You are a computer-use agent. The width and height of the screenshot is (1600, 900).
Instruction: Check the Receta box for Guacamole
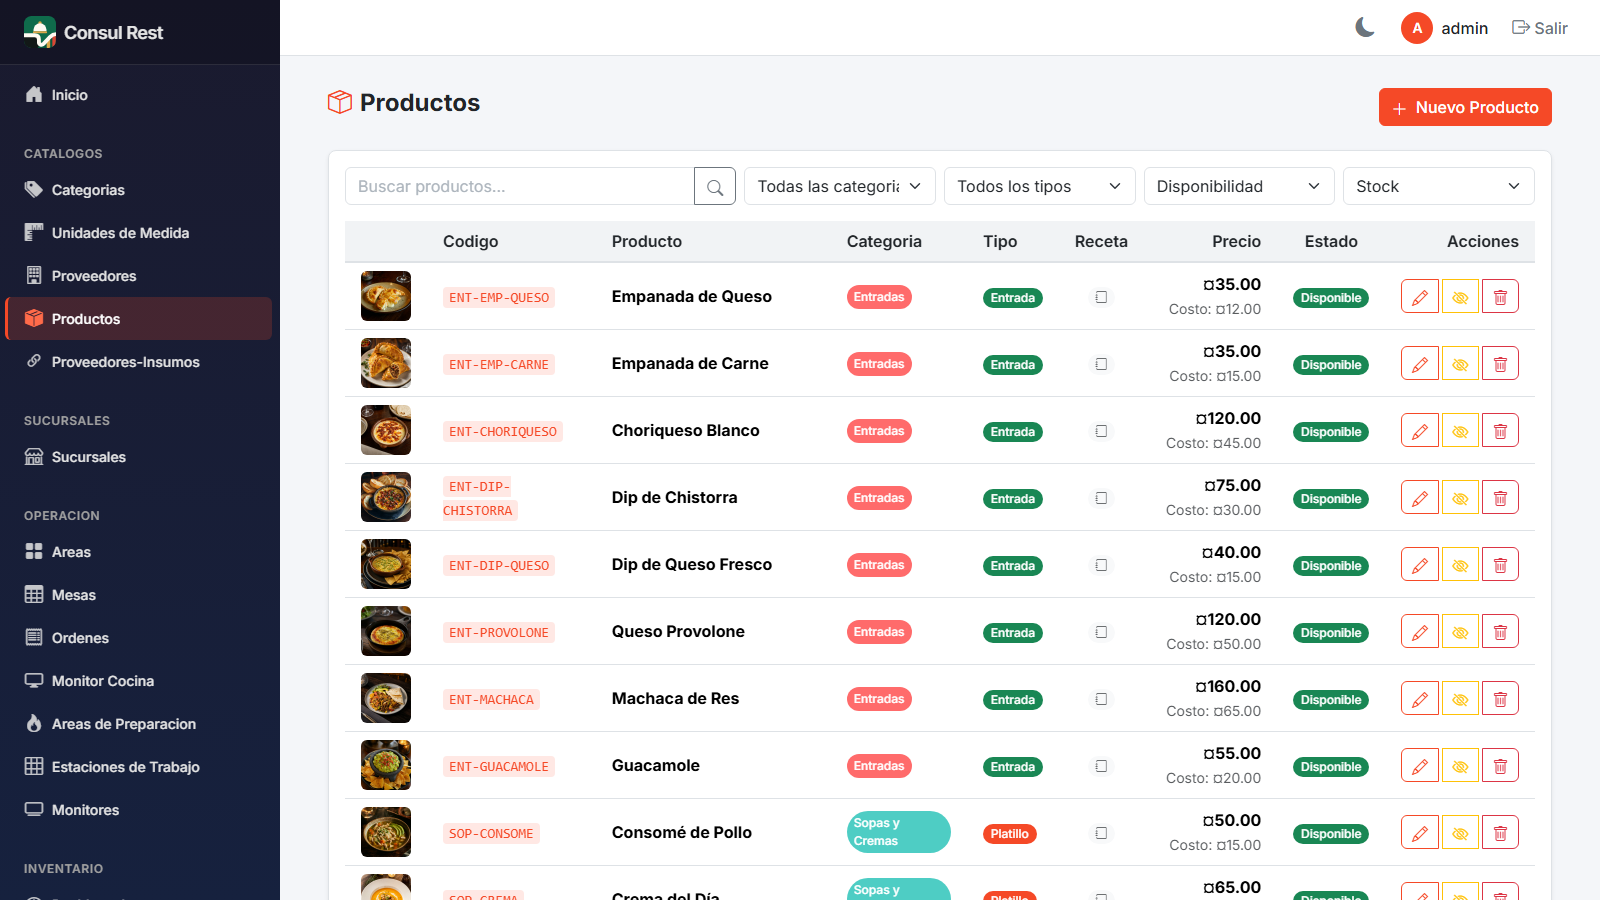[x=1101, y=766]
